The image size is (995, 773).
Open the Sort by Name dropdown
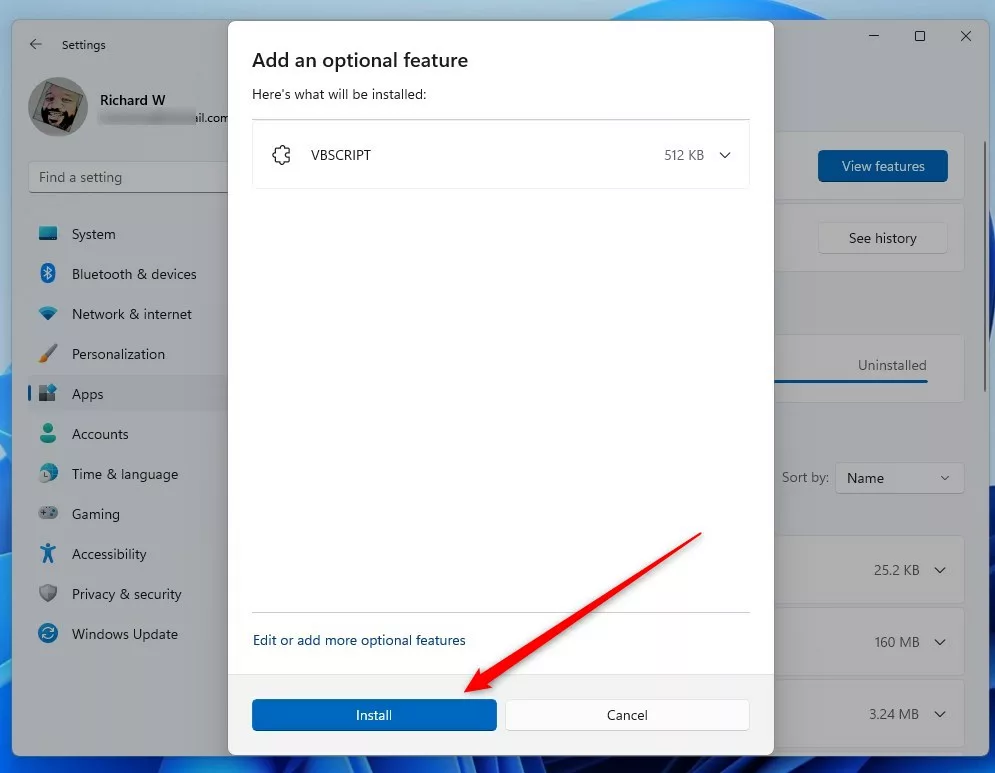click(899, 478)
